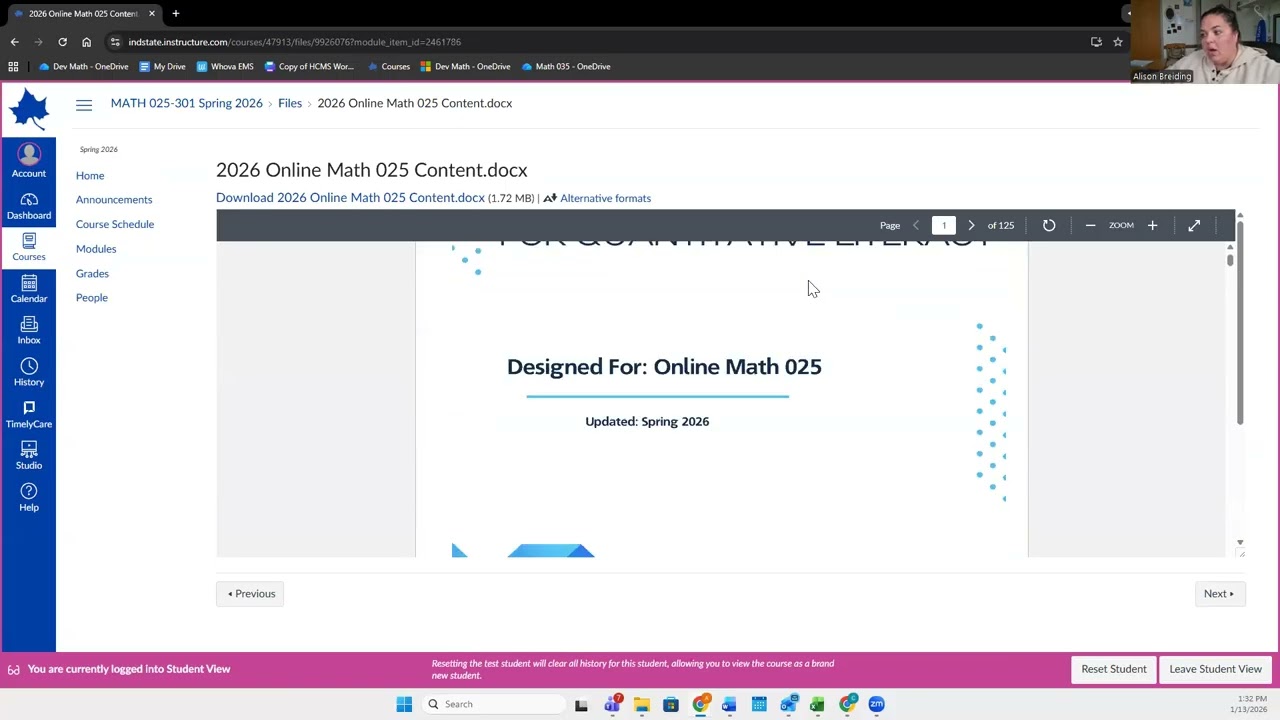Go to next page in document viewer
The width and height of the screenshot is (1280, 720).
pyautogui.click(x=971, y=226)
